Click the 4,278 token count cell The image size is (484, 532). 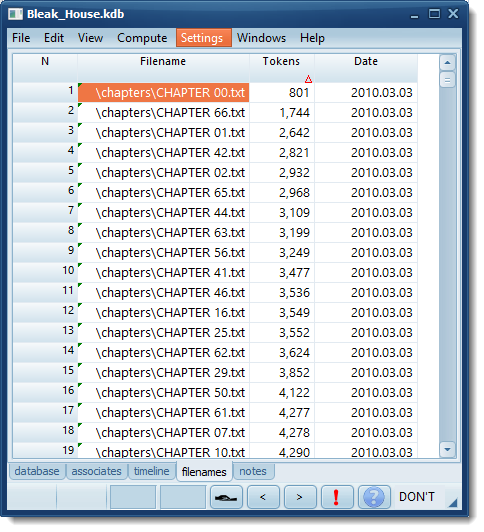click(282, 433)
